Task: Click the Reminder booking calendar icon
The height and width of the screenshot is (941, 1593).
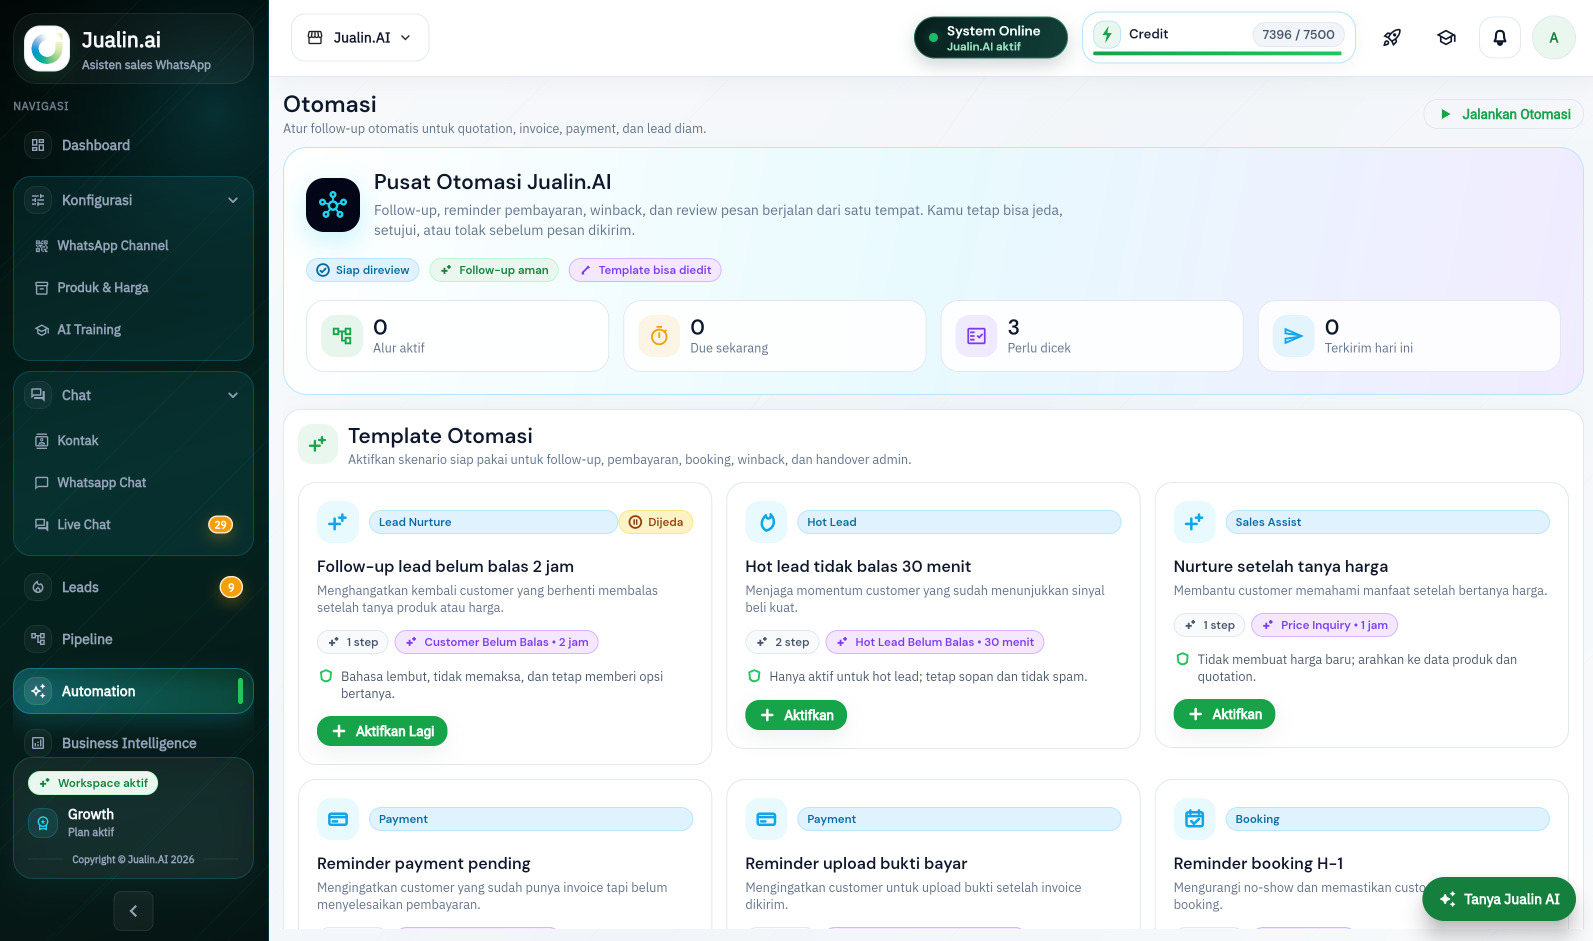Action: pyautogui.click(x=1194, y=819)
